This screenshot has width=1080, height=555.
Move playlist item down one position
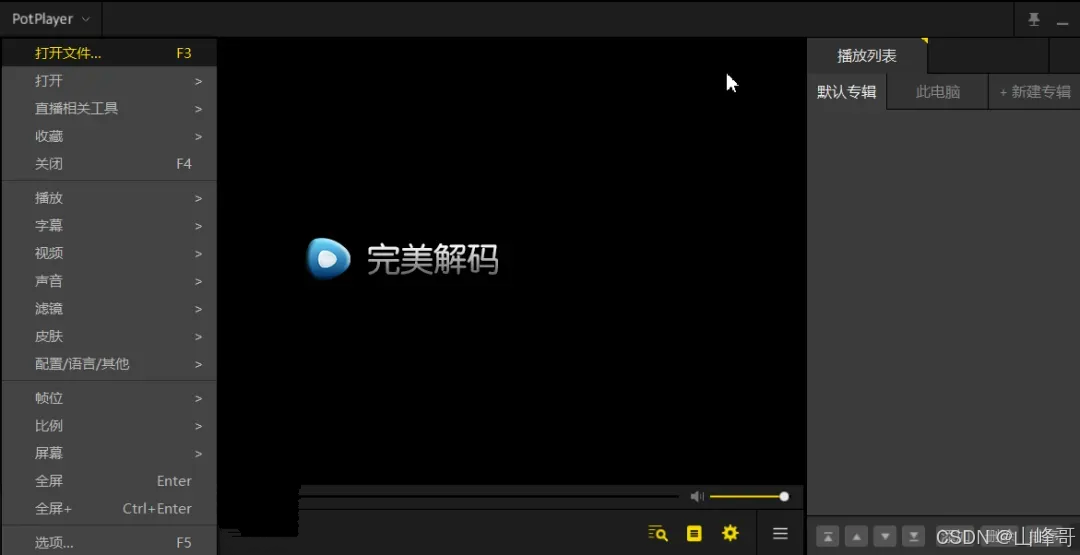[x=885, y=536]
